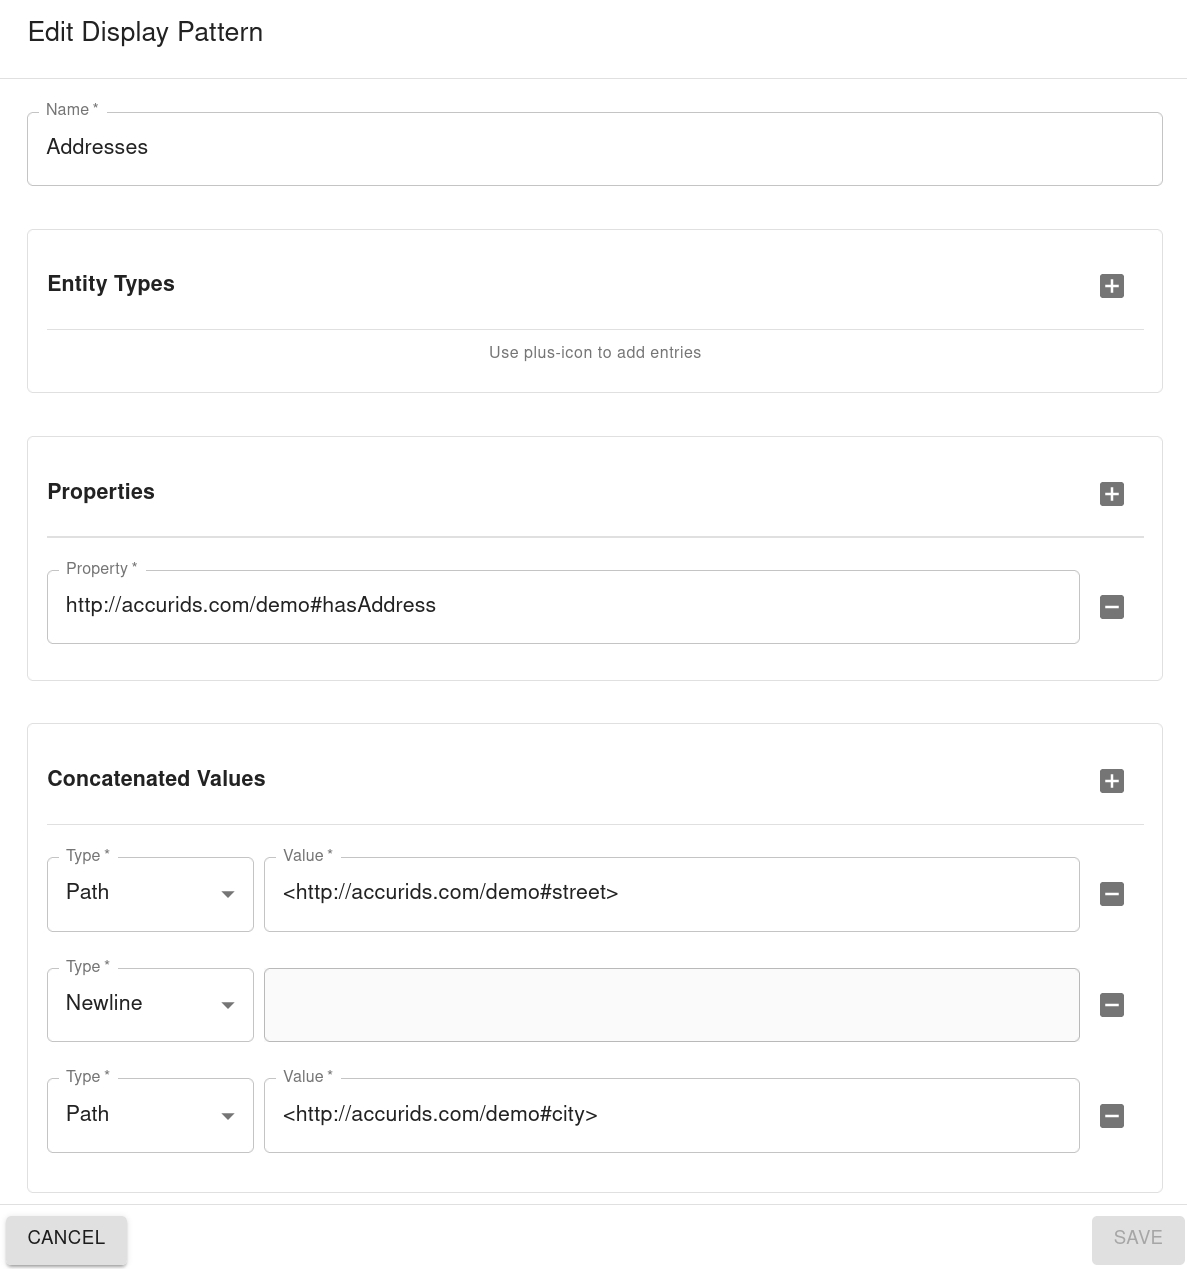Click the empty grayed-out Newline value box
1187x1269 pixels.
click(x=671, y=1005)
